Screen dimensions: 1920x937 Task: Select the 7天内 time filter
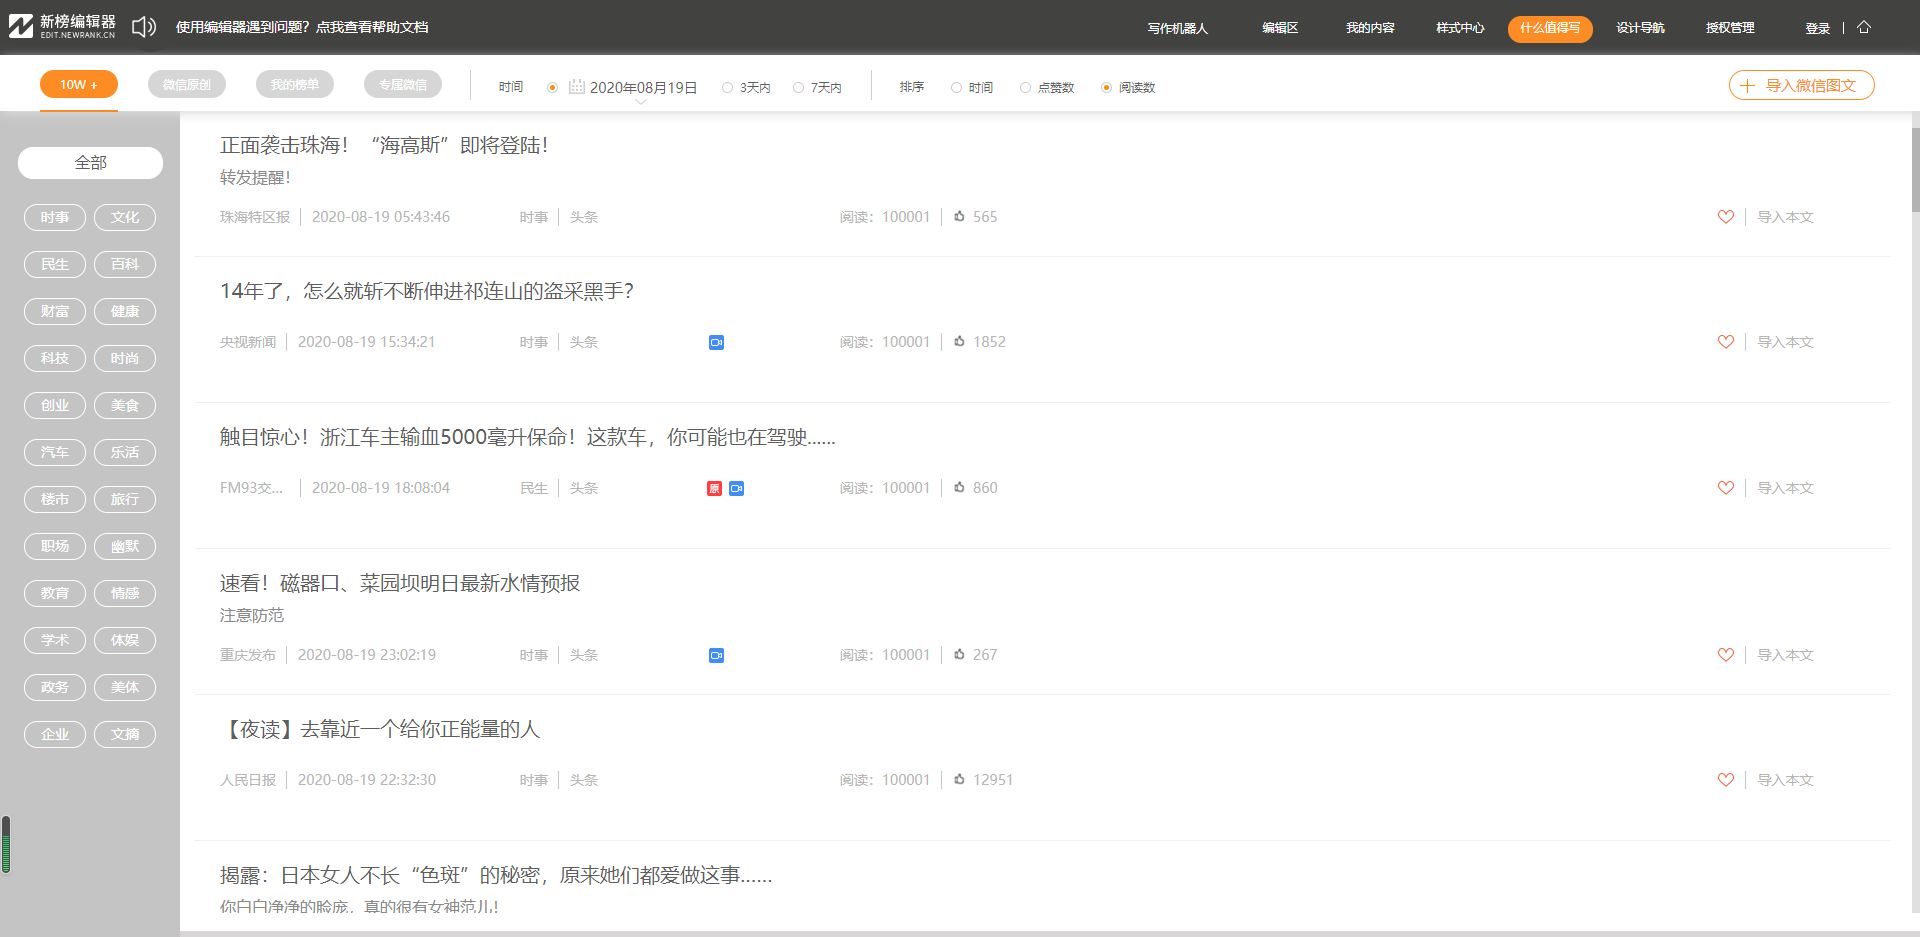click(x=817, y=88)
